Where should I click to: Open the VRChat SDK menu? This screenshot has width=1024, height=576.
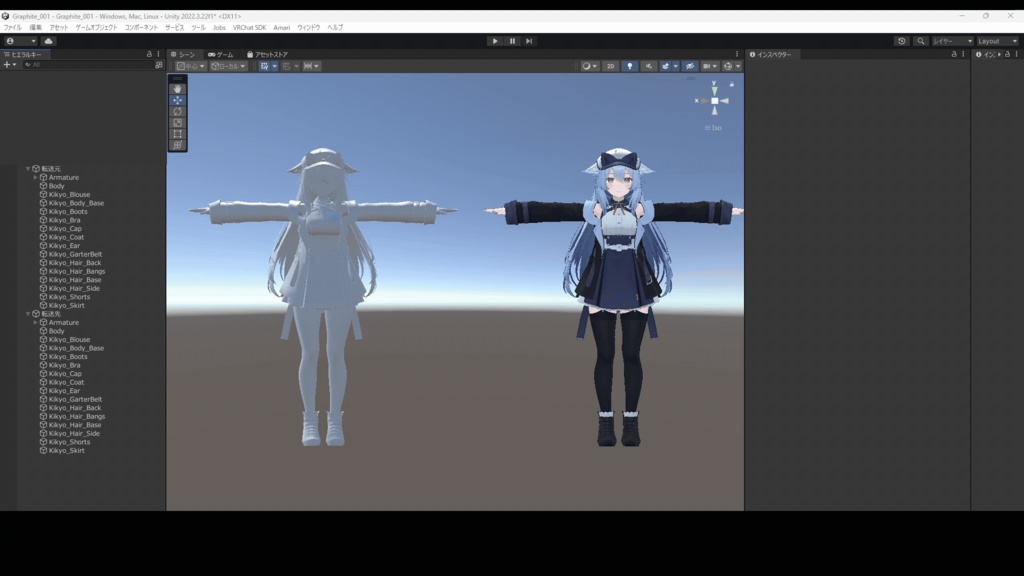coord(252,27)
